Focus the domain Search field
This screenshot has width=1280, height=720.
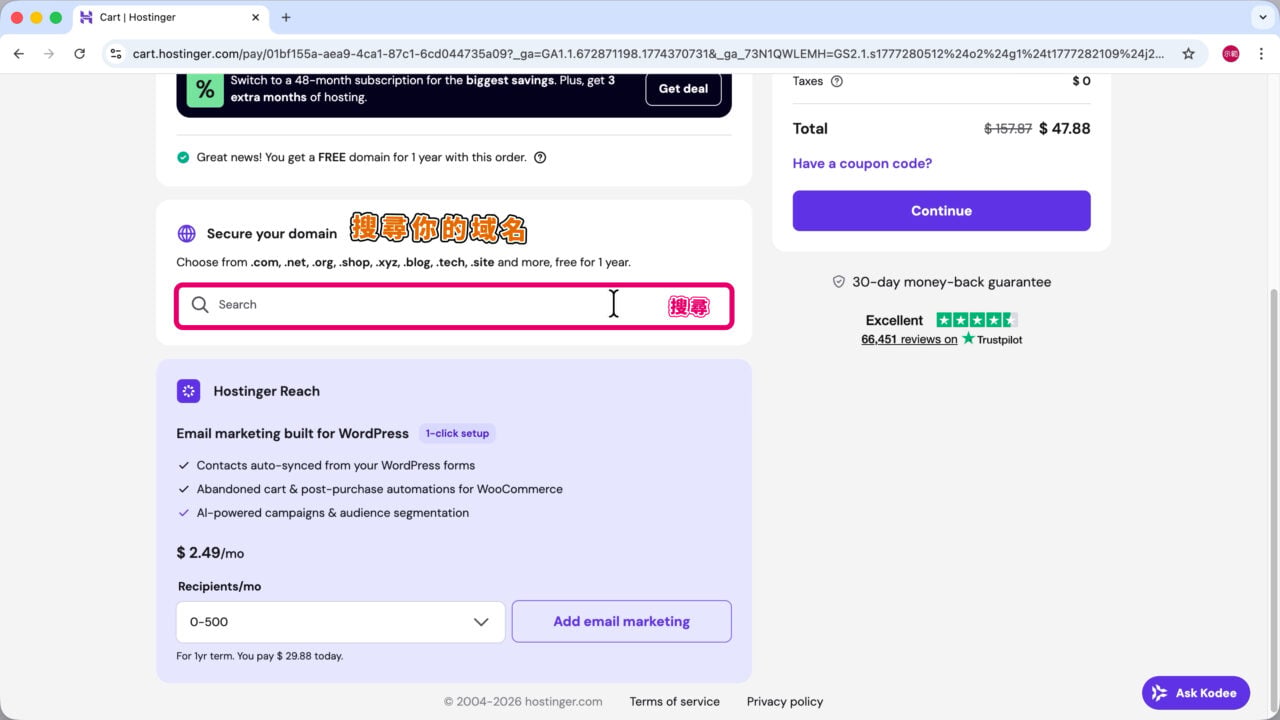pyautogui.click(x=454, y=305)
